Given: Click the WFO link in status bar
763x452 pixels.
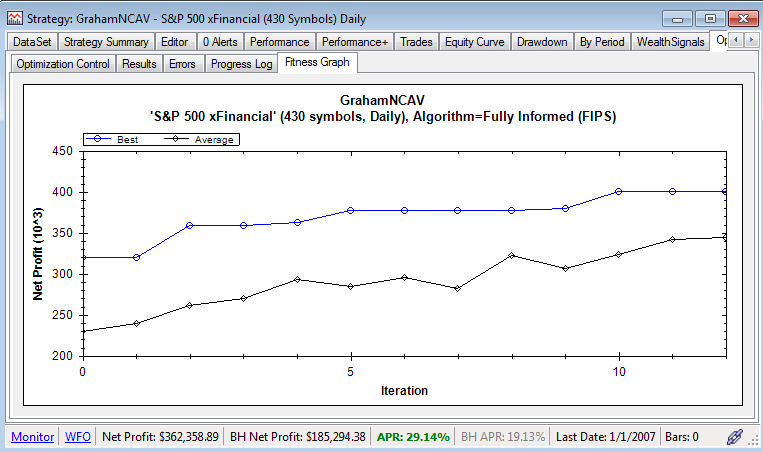Looking at the screenshot, I should coord(77,437).
